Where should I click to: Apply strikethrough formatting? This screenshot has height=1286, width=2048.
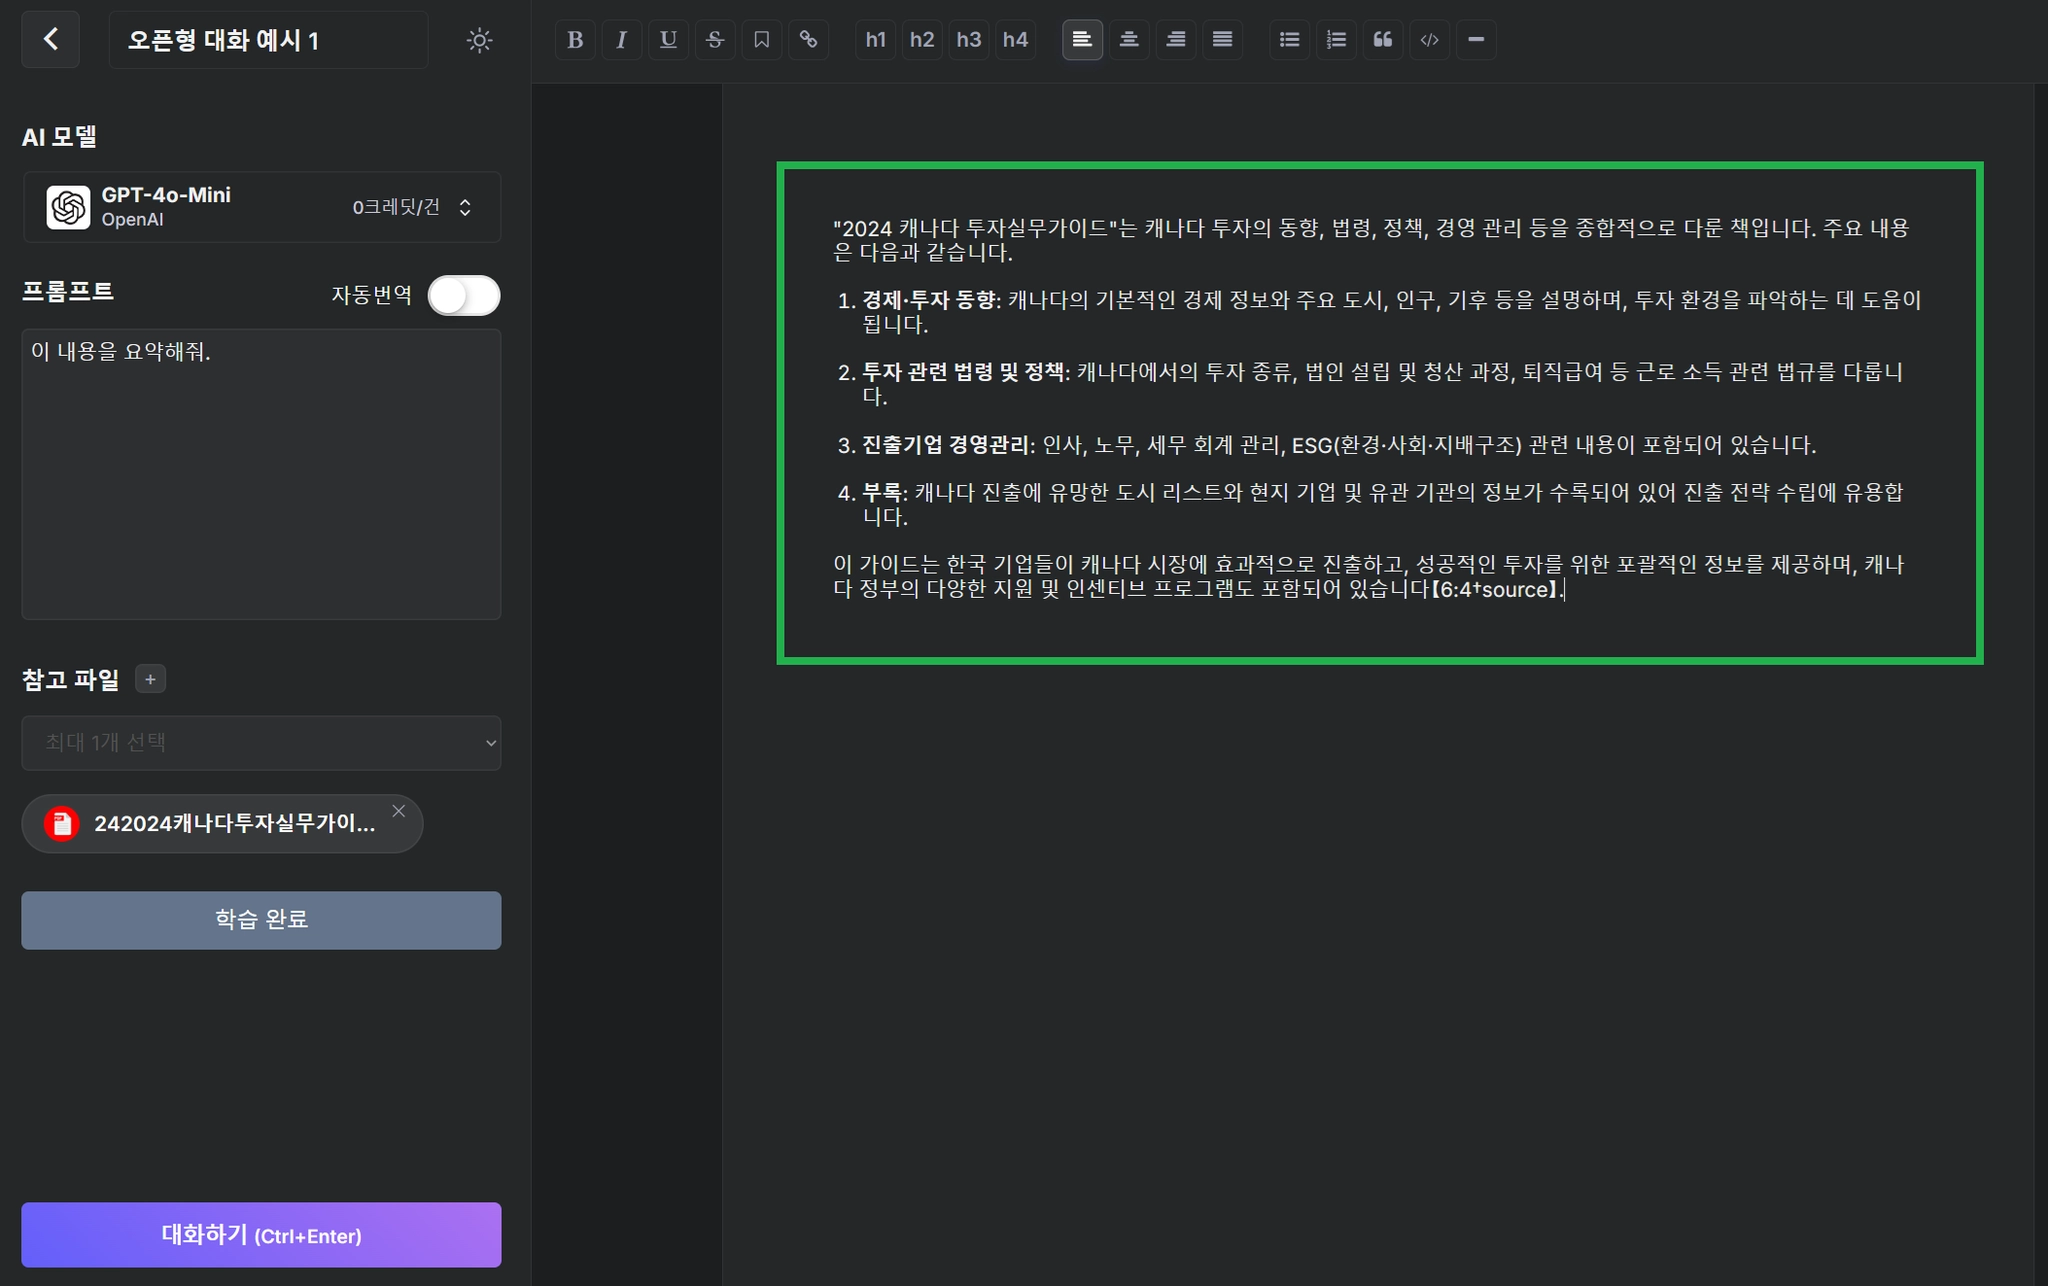[x=715, y=40]
